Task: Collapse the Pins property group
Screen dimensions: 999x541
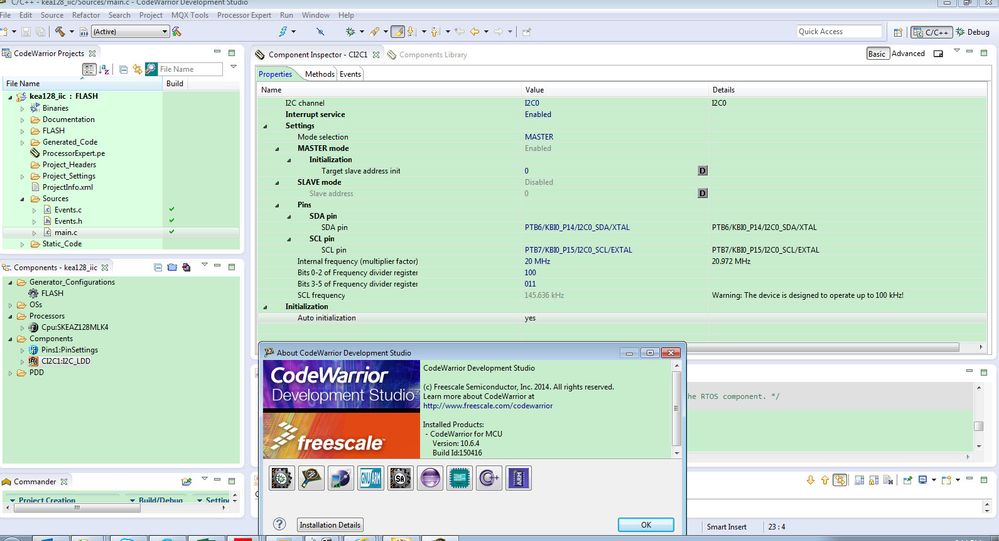Action: [277, 205]
